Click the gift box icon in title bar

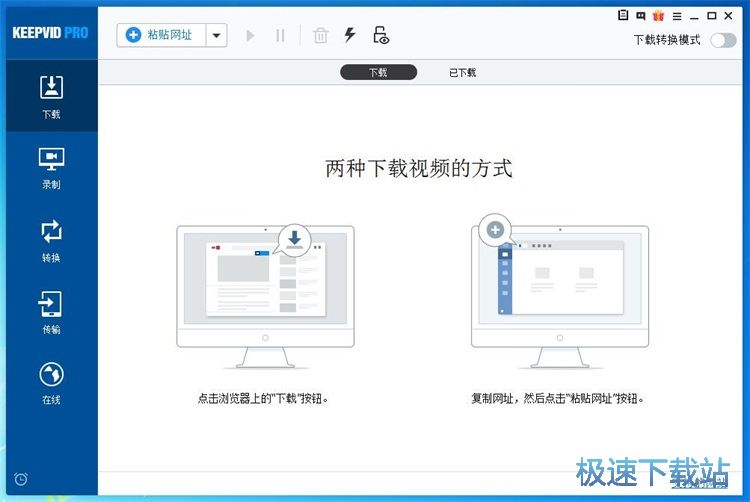coord(657,16)
